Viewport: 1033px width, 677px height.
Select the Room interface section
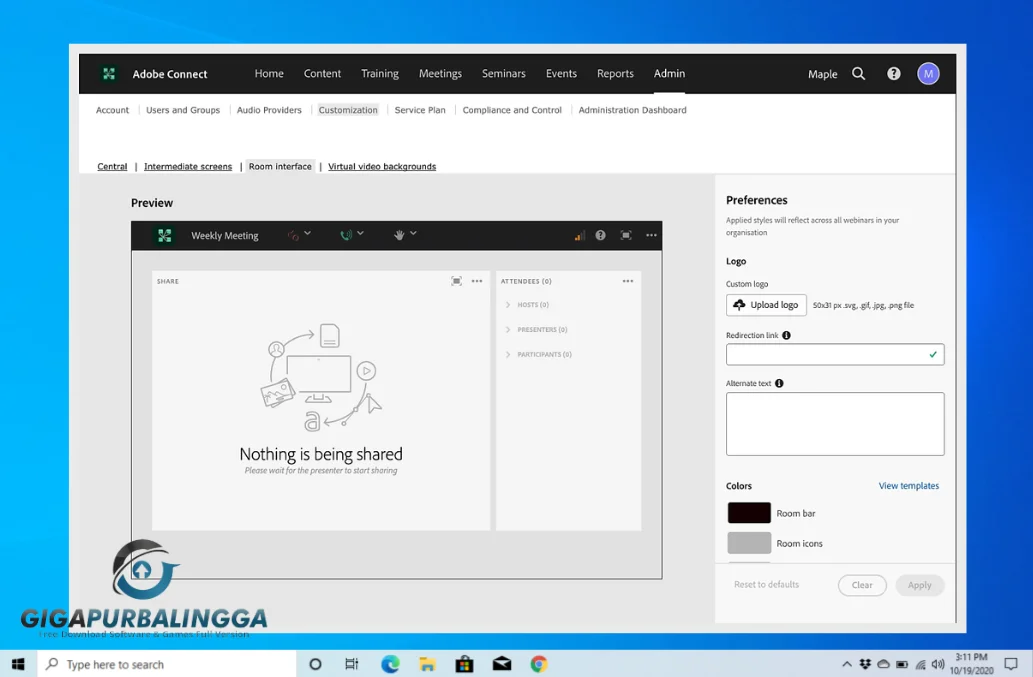pyautogui.click(x=280, y=167)
